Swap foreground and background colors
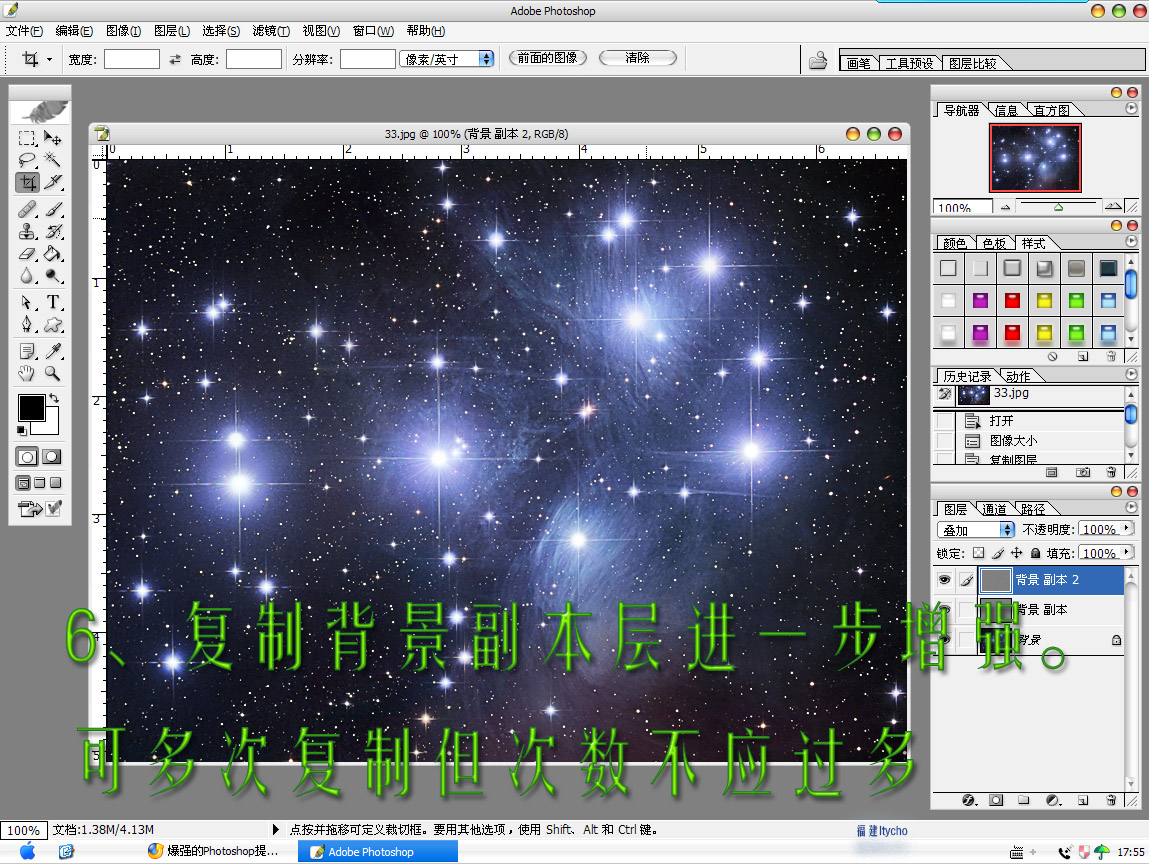1149x864 pixels. (53, 399)
